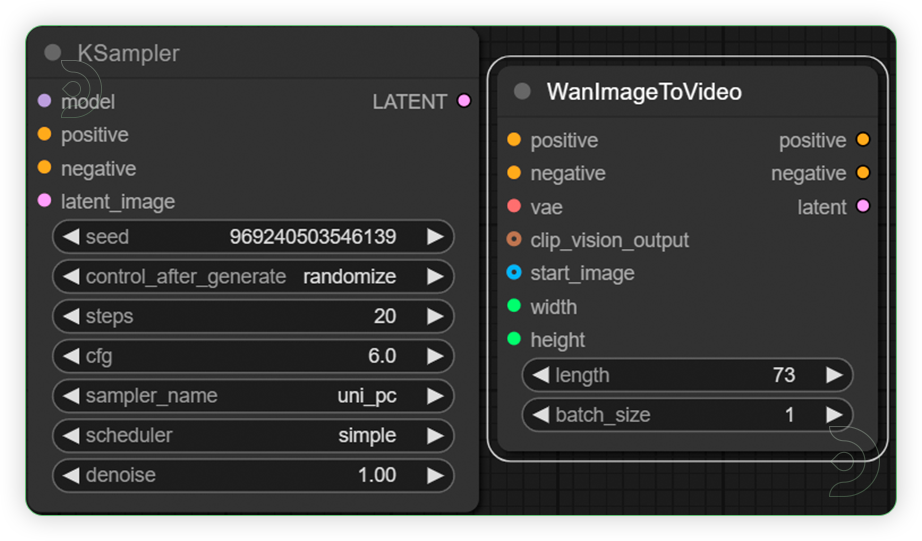
Task: Decrease steps with the left arrow
Action: 71,316
